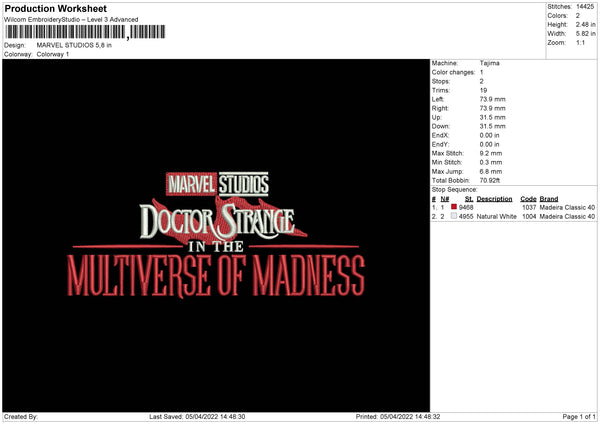Image resolution: width=600 pixels, height=424 pixels.
Task: Click the St. column header
Action: [x=468, y=199]
